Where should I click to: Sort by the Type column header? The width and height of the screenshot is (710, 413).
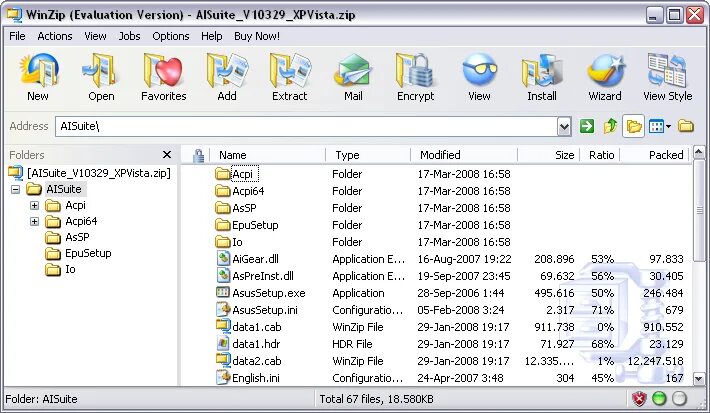(x=368, y=155)
